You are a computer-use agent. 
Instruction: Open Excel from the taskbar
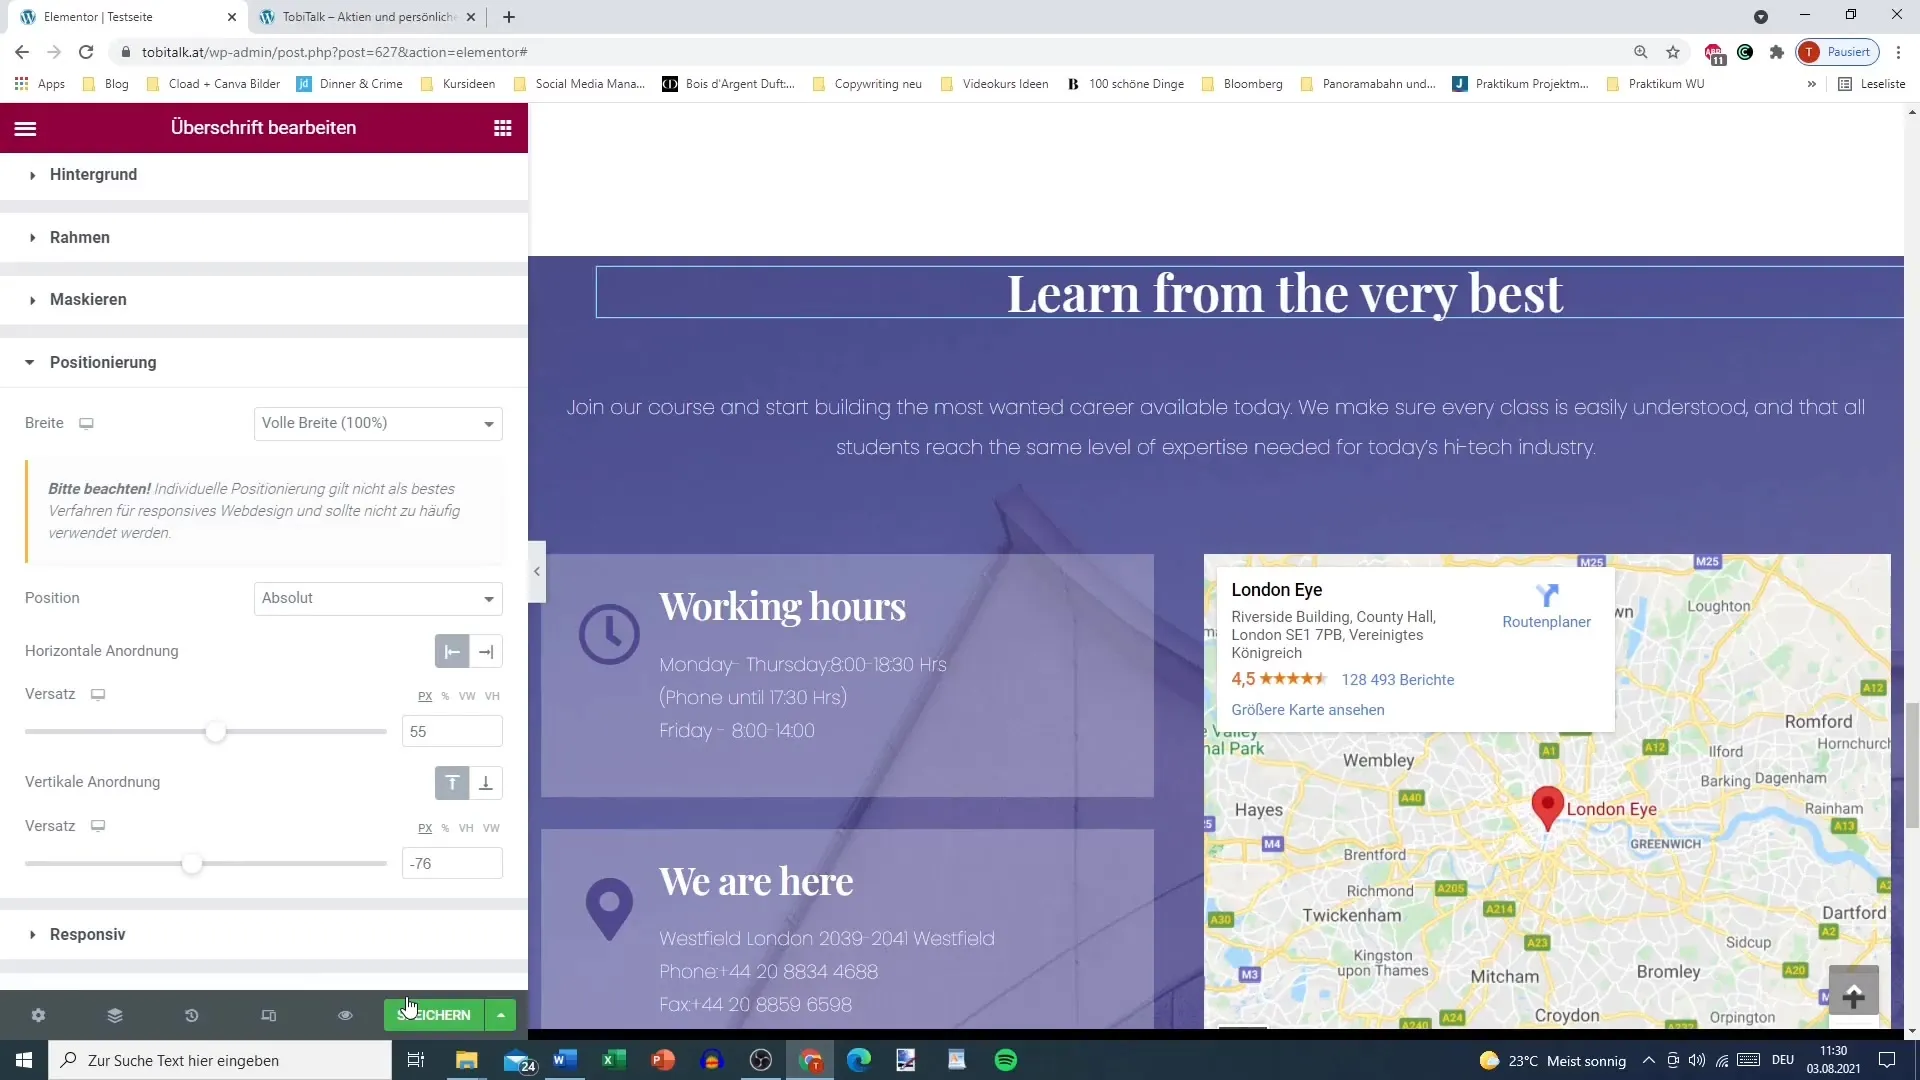[x=613, y=1060]
